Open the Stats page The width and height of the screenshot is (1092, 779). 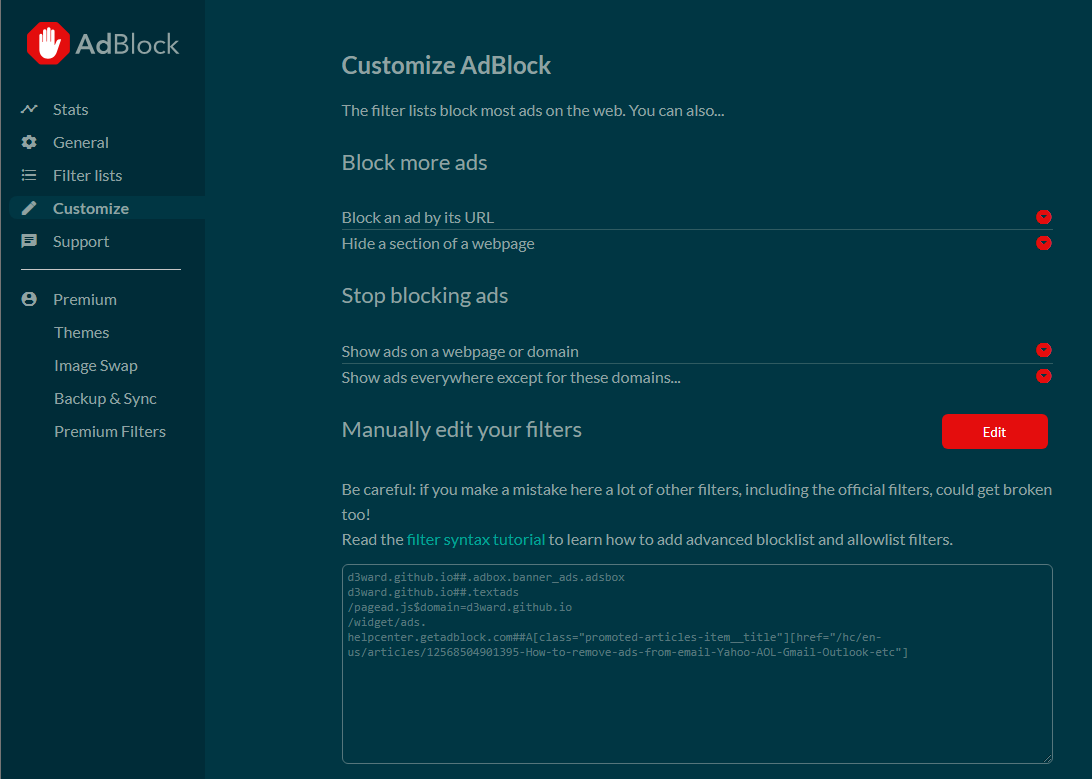tap(70, 109)
